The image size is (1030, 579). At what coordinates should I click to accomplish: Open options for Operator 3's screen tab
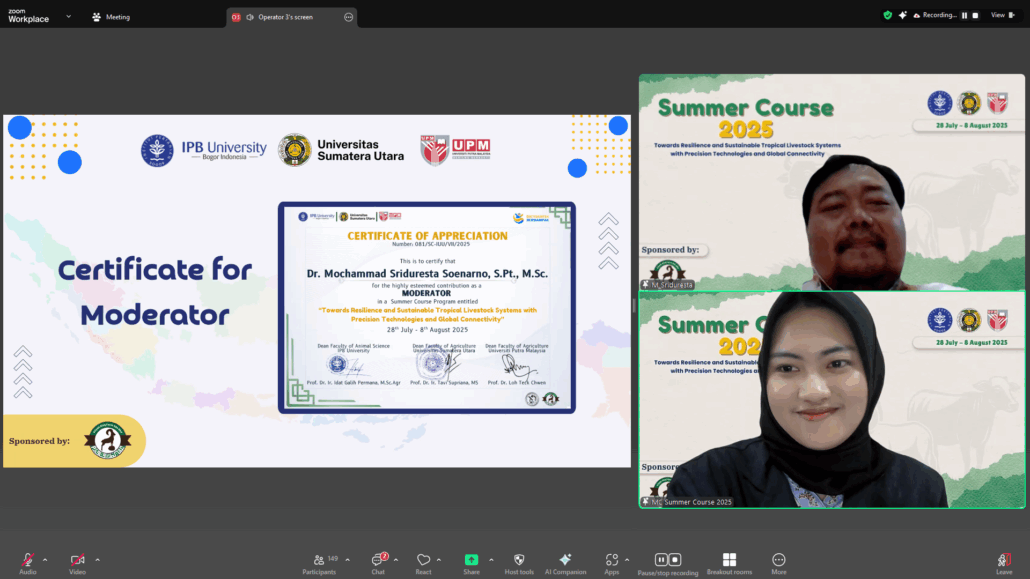348,17
